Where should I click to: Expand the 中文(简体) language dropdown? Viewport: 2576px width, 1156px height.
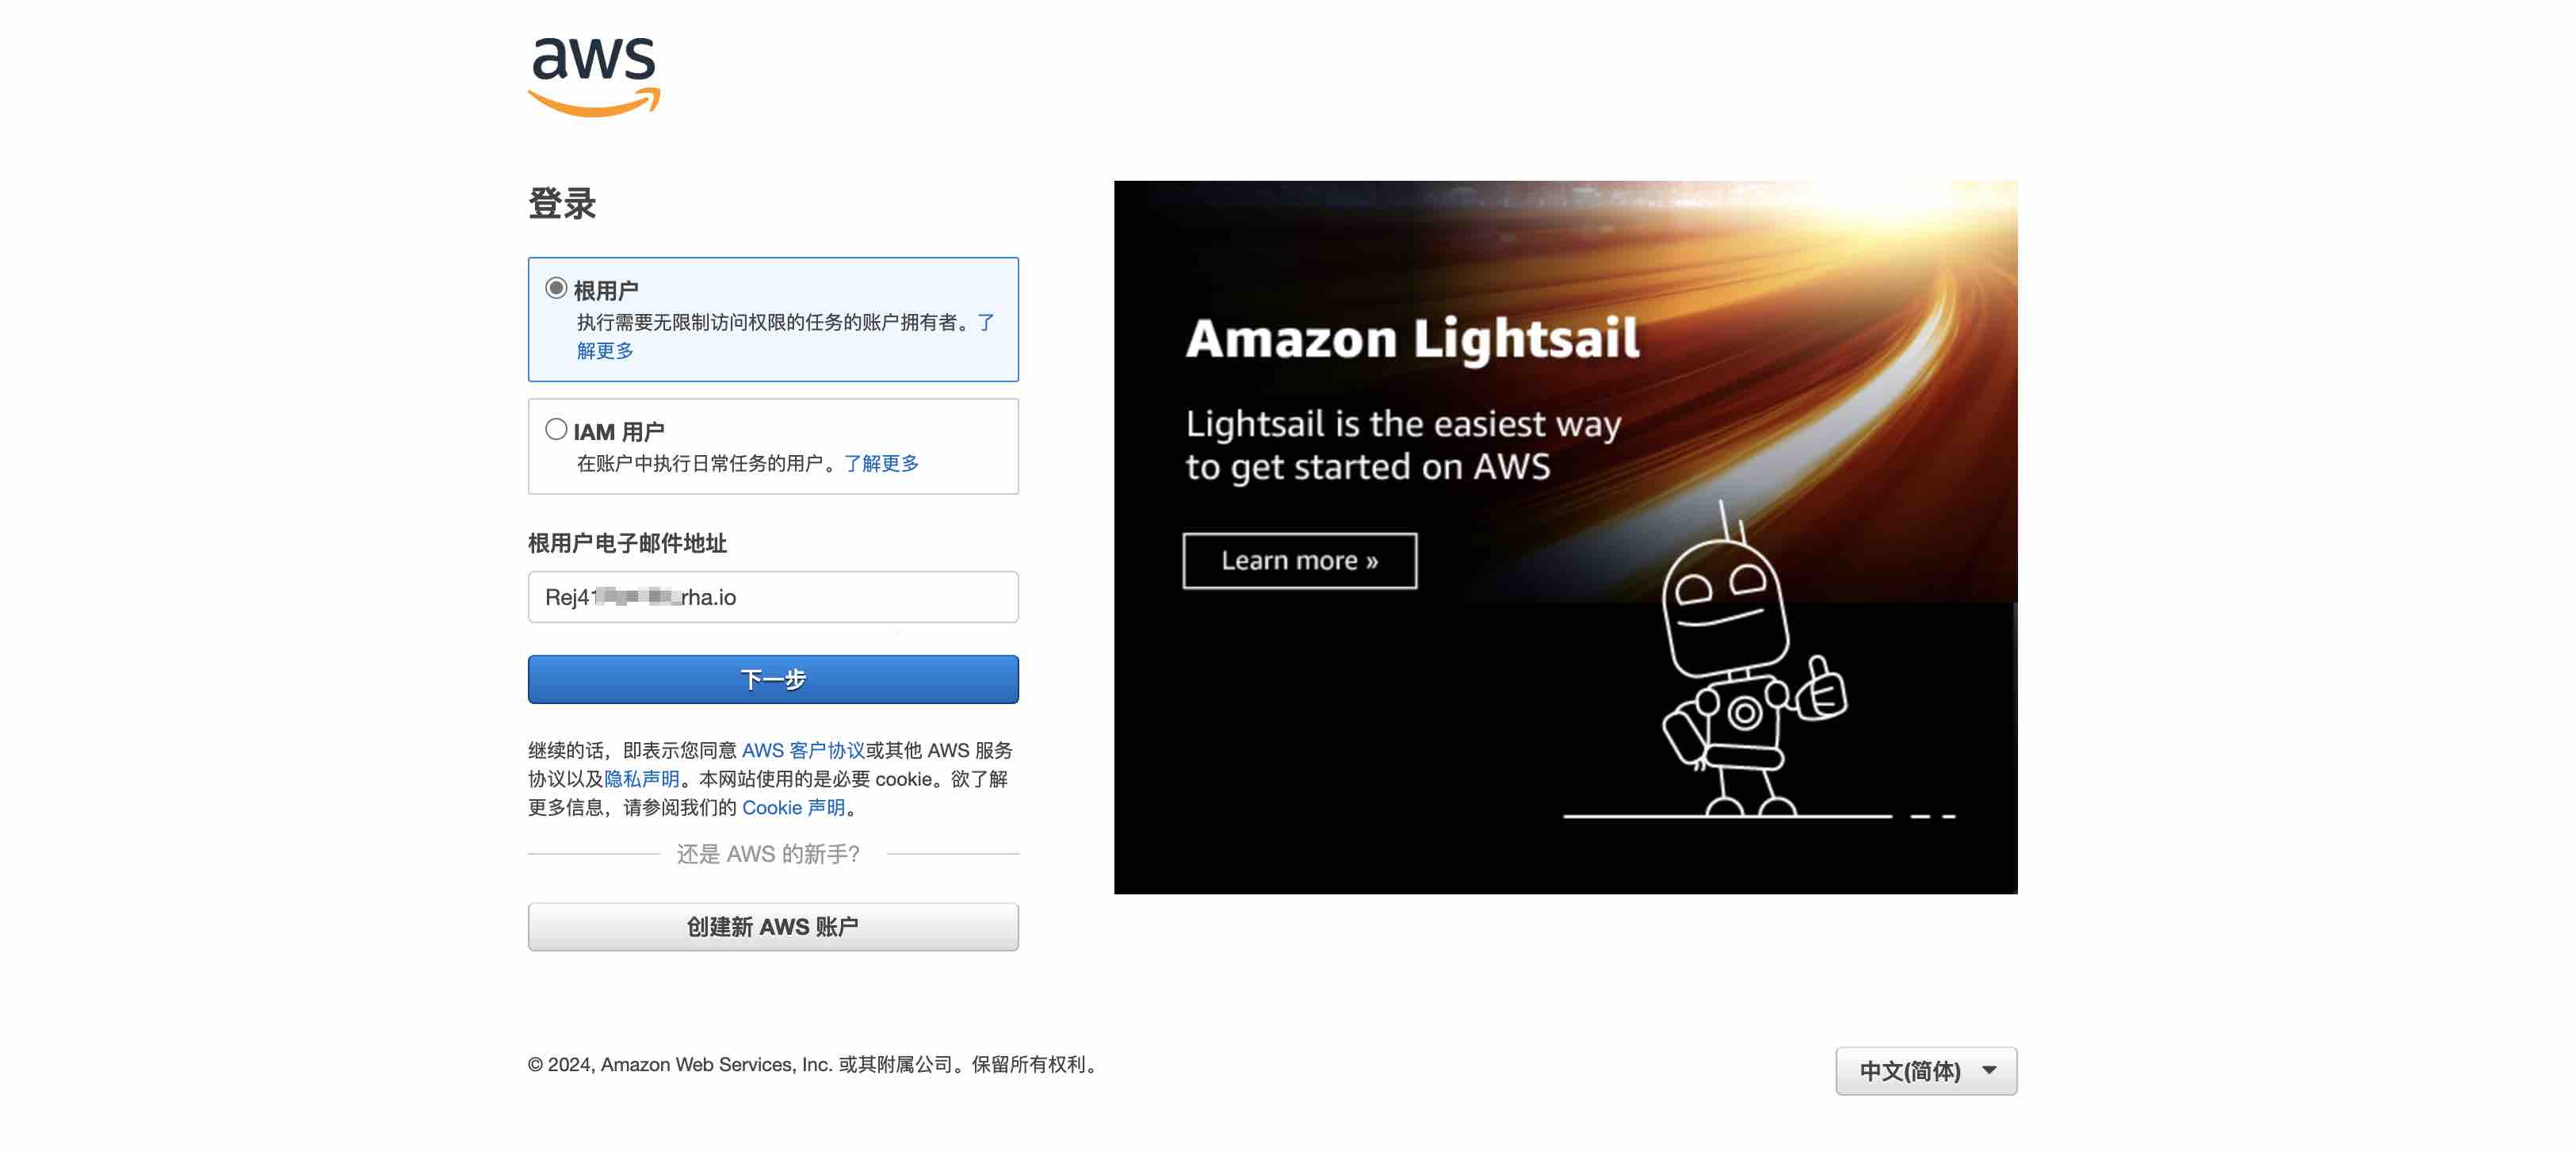(x=1926, y=1071)
